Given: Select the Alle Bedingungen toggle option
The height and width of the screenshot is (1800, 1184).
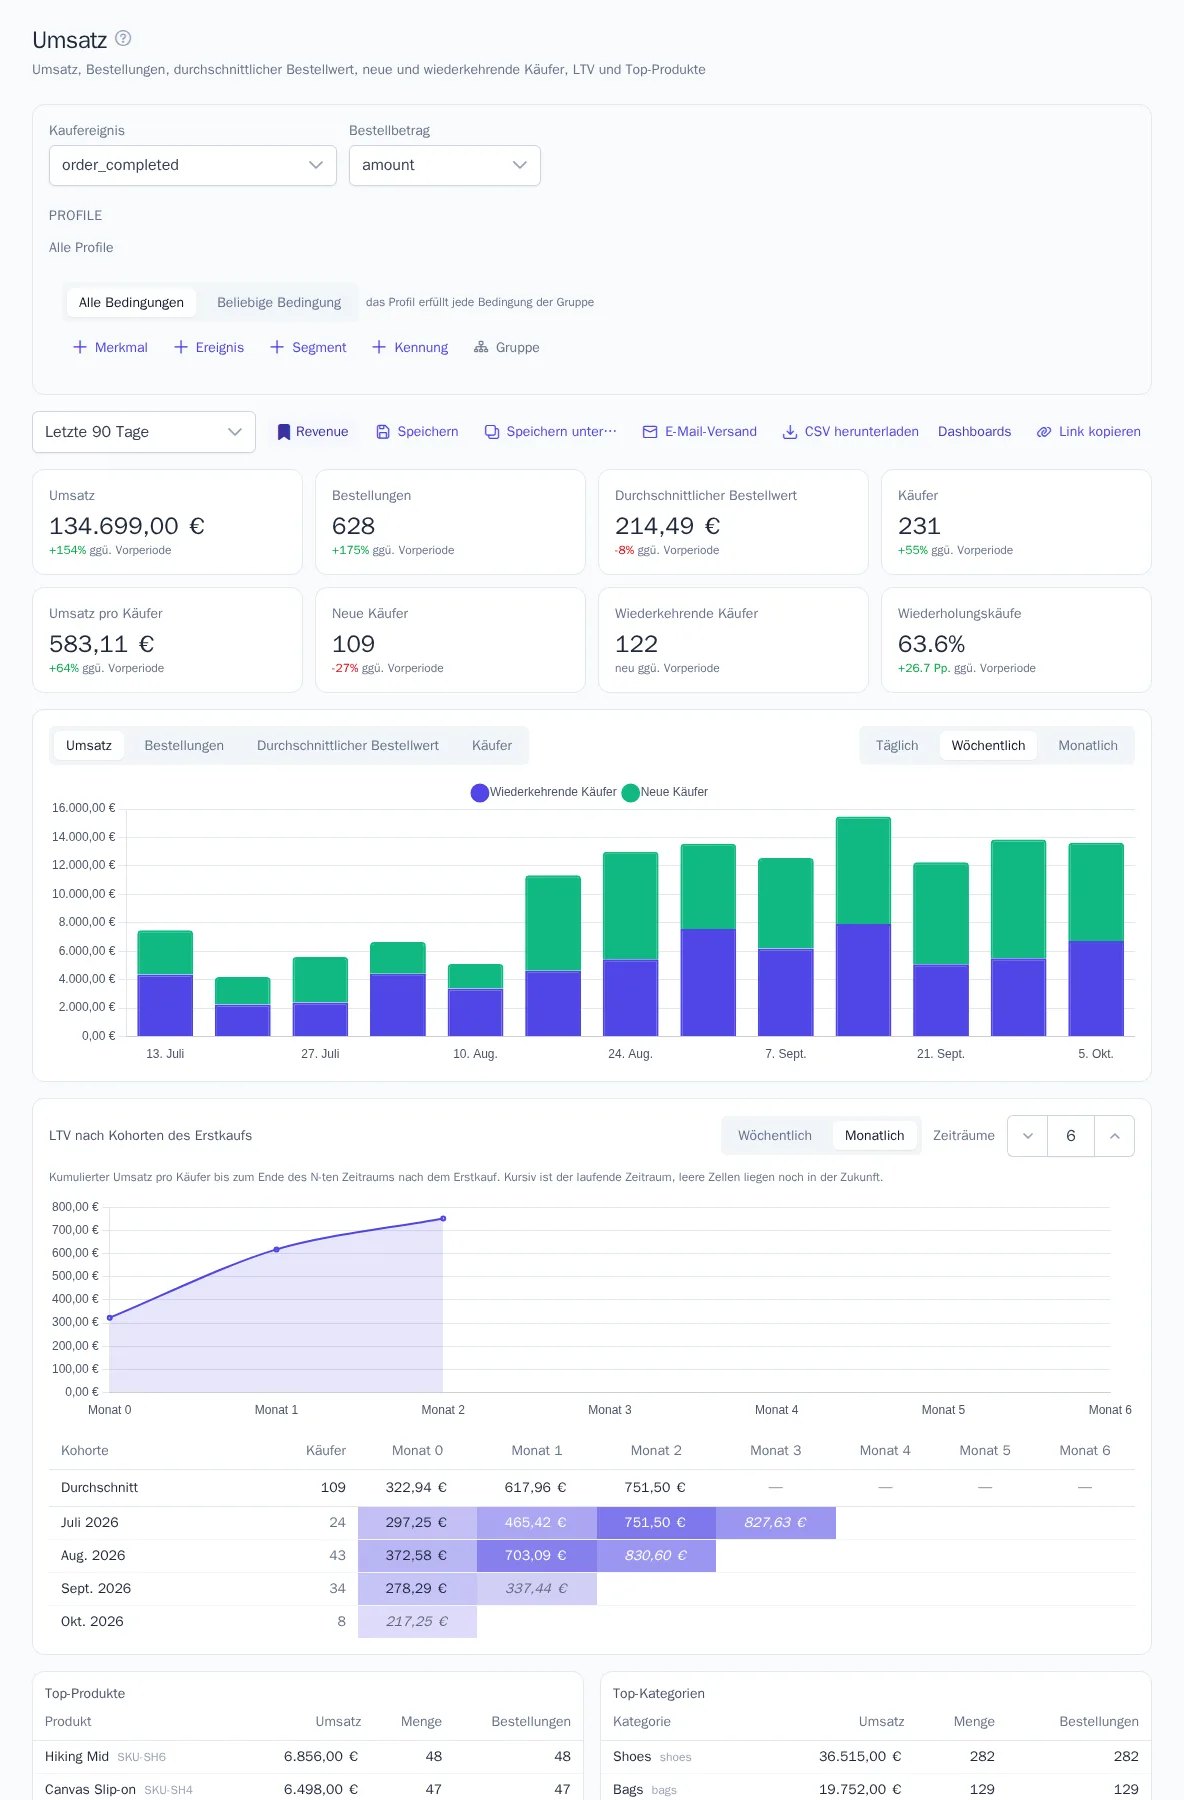Looking at the screenshot, I should coord(131,302).
